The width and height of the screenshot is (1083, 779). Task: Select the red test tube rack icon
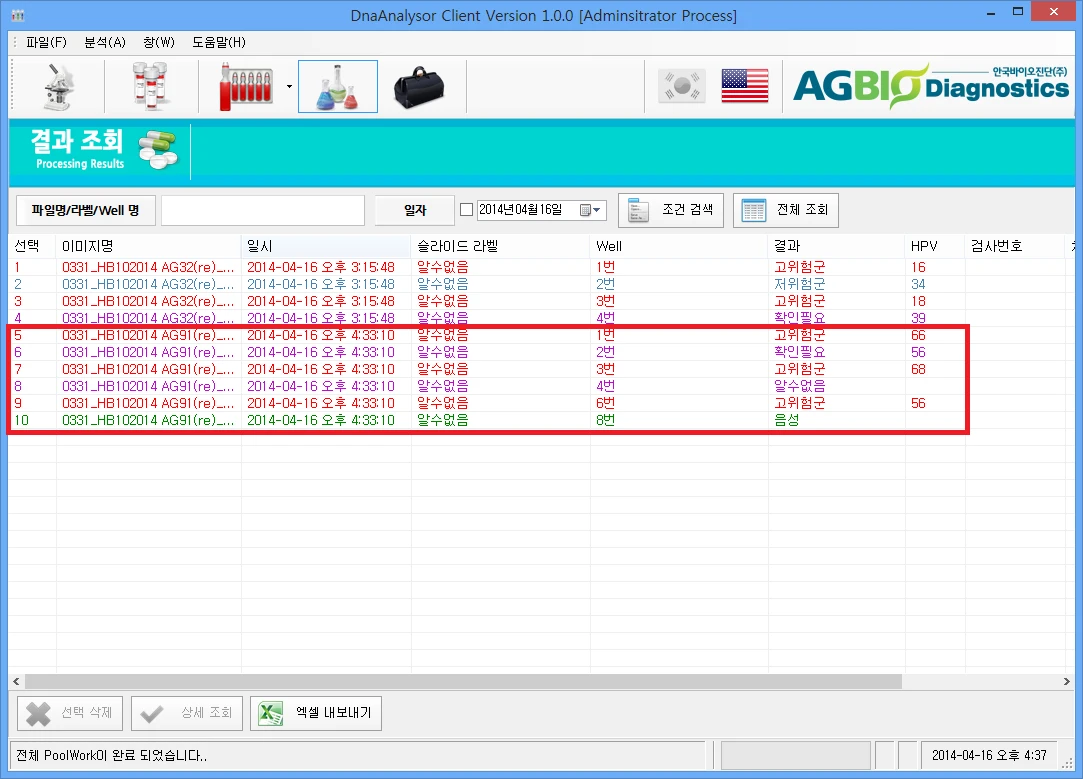(x=245, y=86)
